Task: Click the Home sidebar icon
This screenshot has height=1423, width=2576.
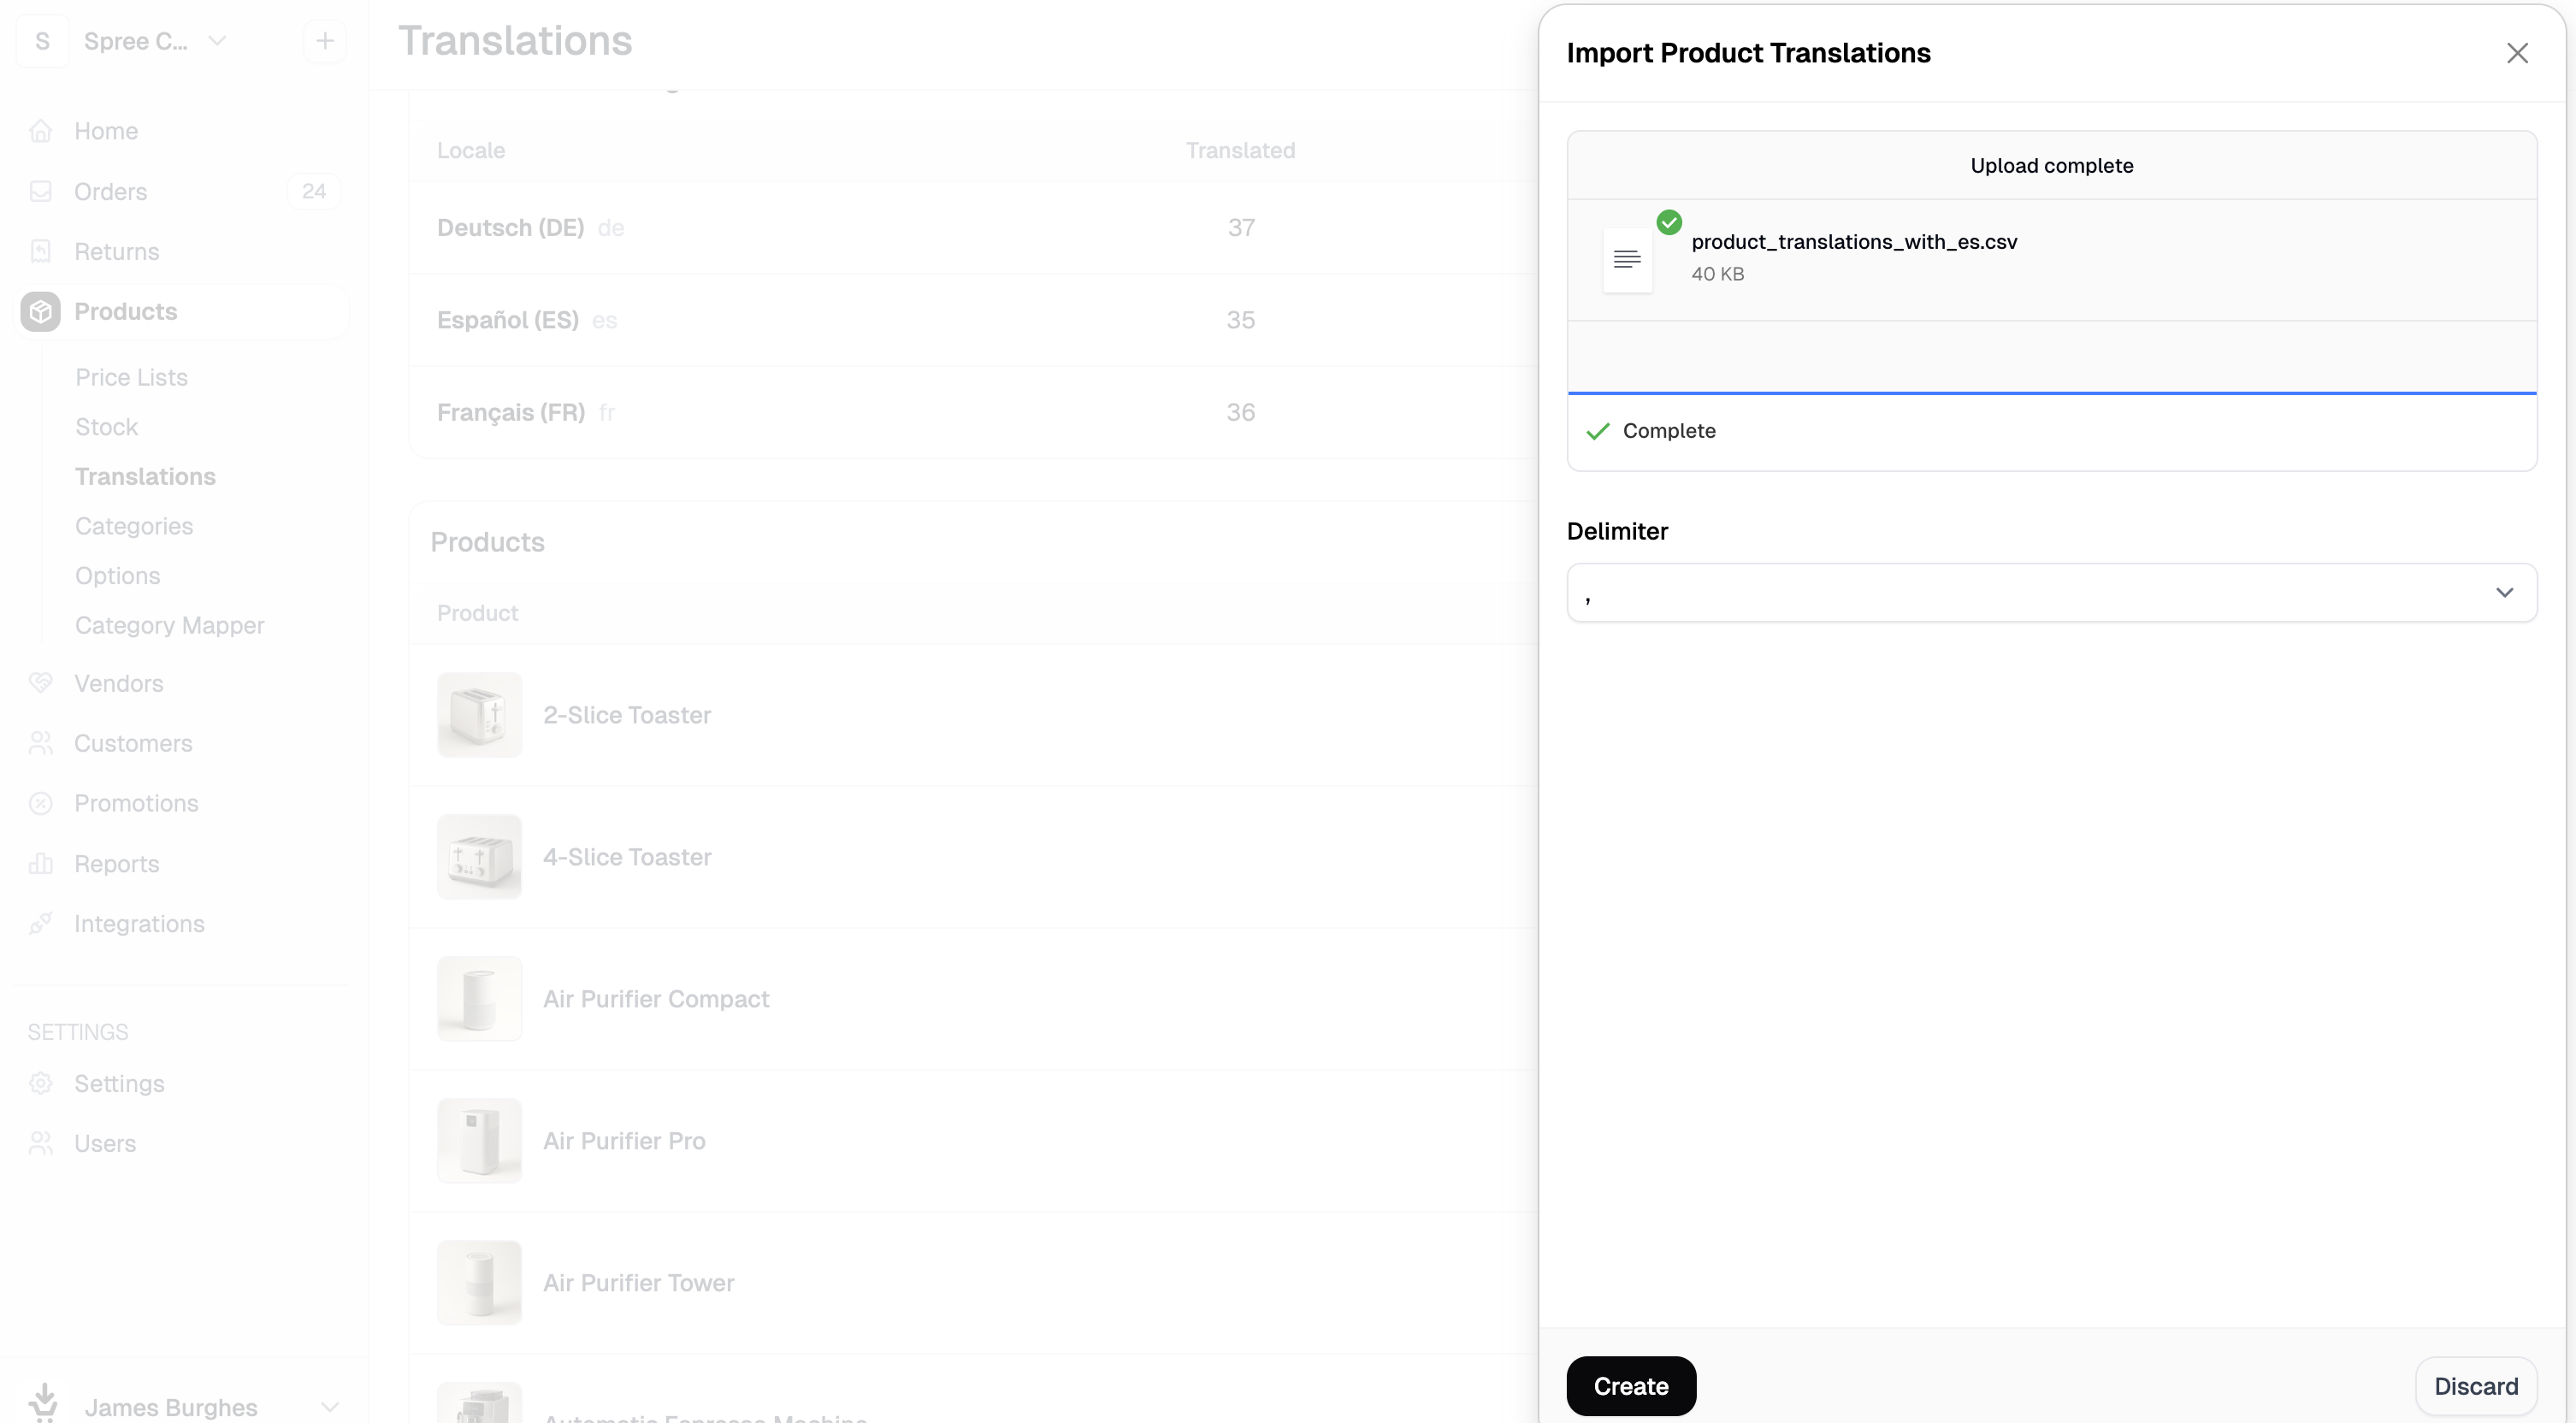Action: pos(41,131)
